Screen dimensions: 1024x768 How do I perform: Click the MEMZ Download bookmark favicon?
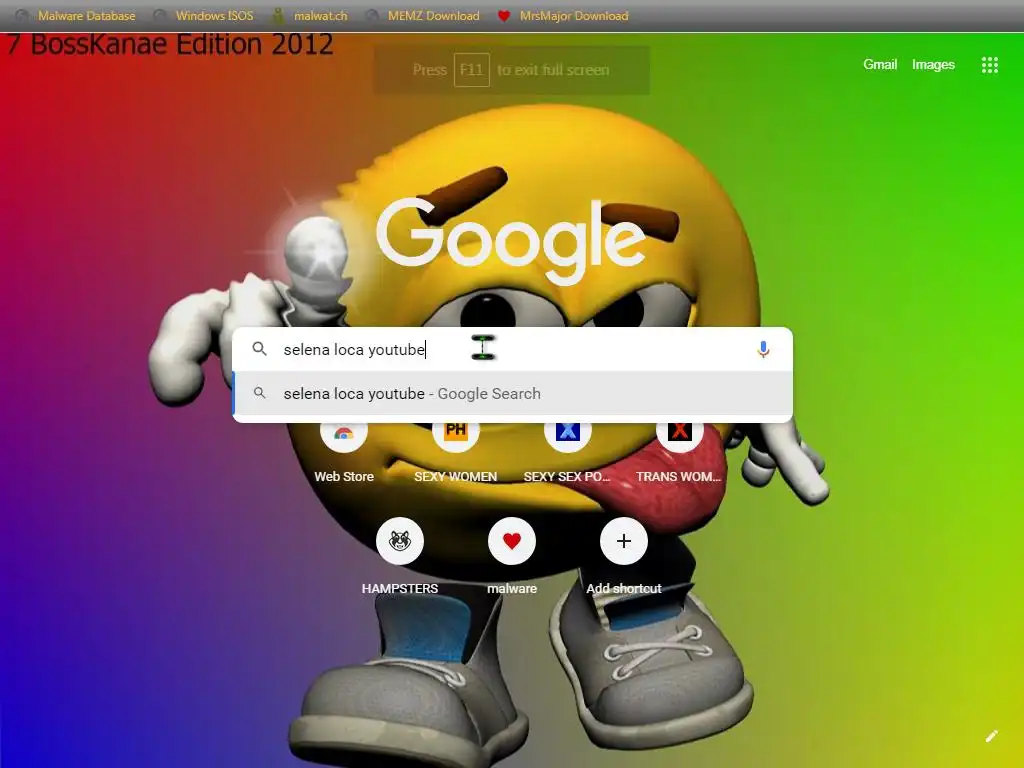[372, 16]
